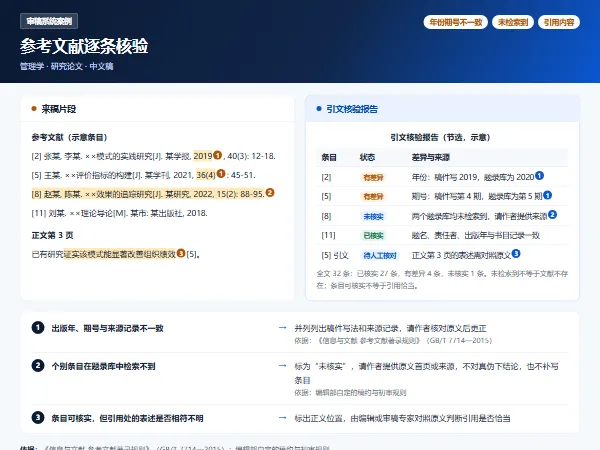This screenshot has height=450, width=600.
Task: Click number 2 circle beside 个别条目在题录库中检索不到
Action: coord(38,365)
